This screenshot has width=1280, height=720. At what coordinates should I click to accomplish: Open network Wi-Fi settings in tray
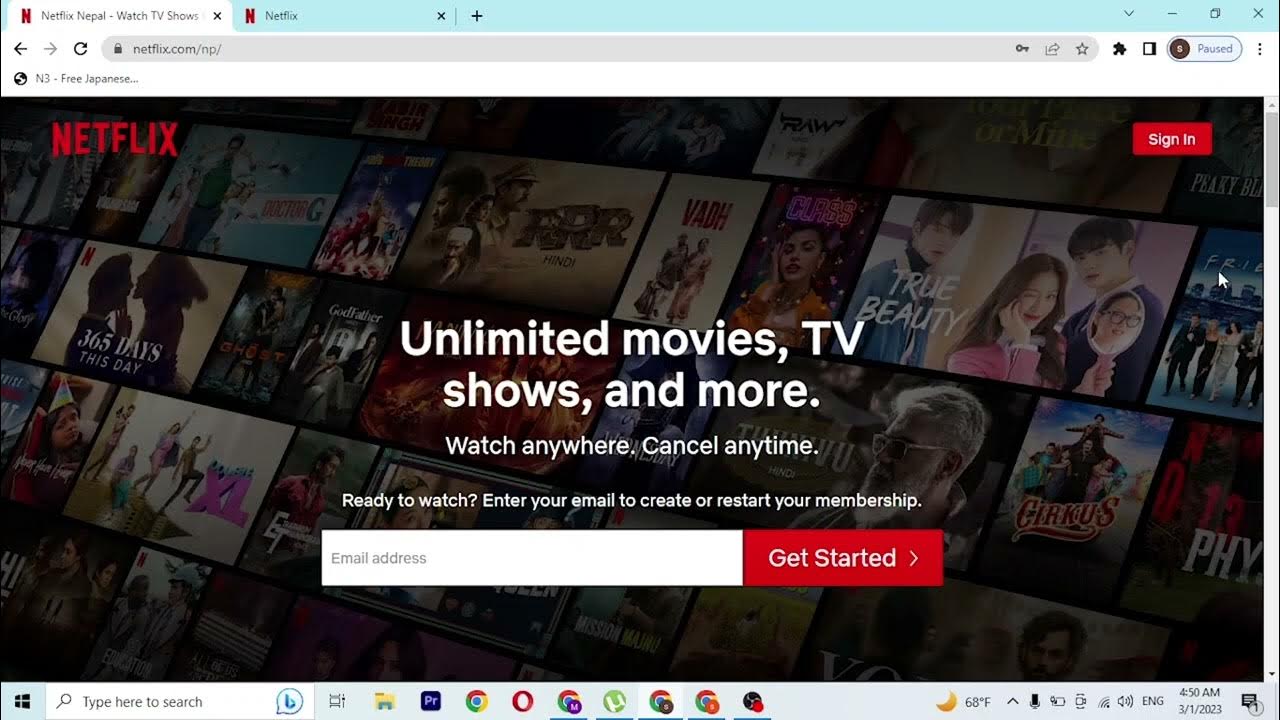click(x=1104, y=702)
